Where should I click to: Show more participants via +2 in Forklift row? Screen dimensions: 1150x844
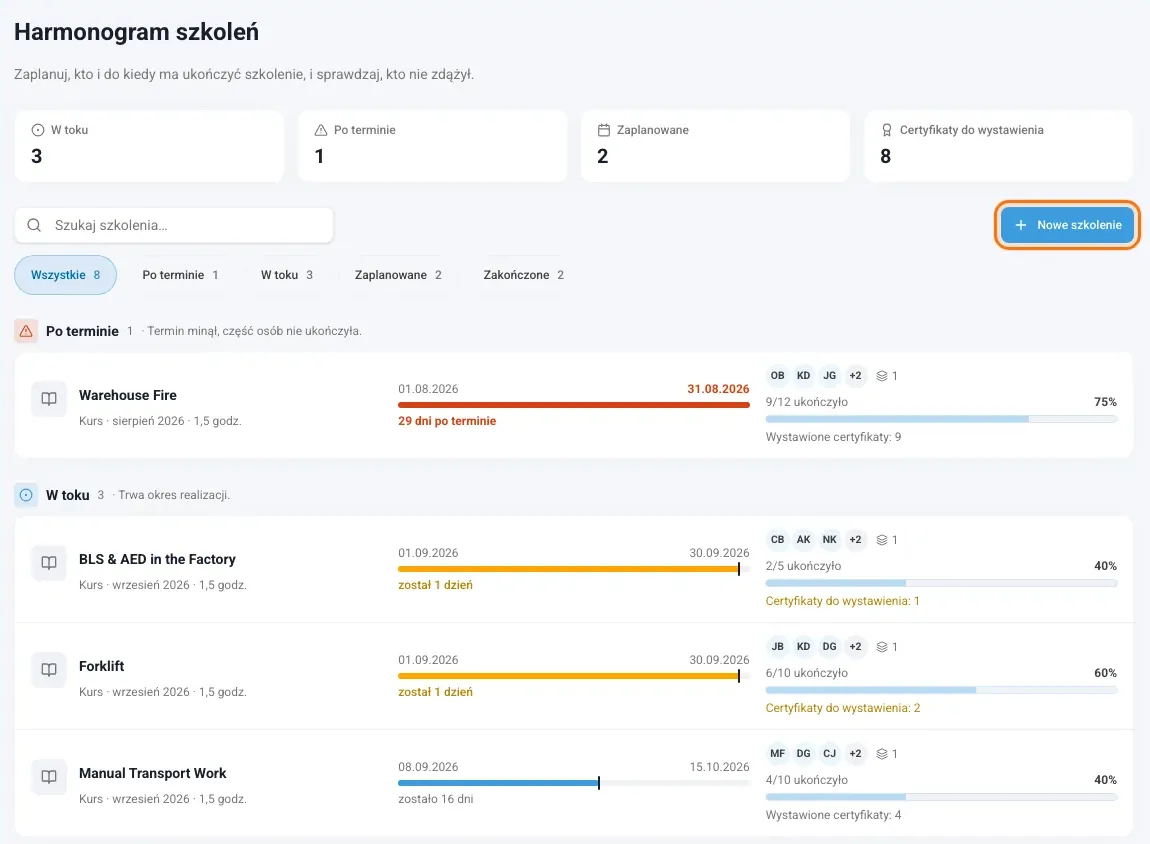855,647
